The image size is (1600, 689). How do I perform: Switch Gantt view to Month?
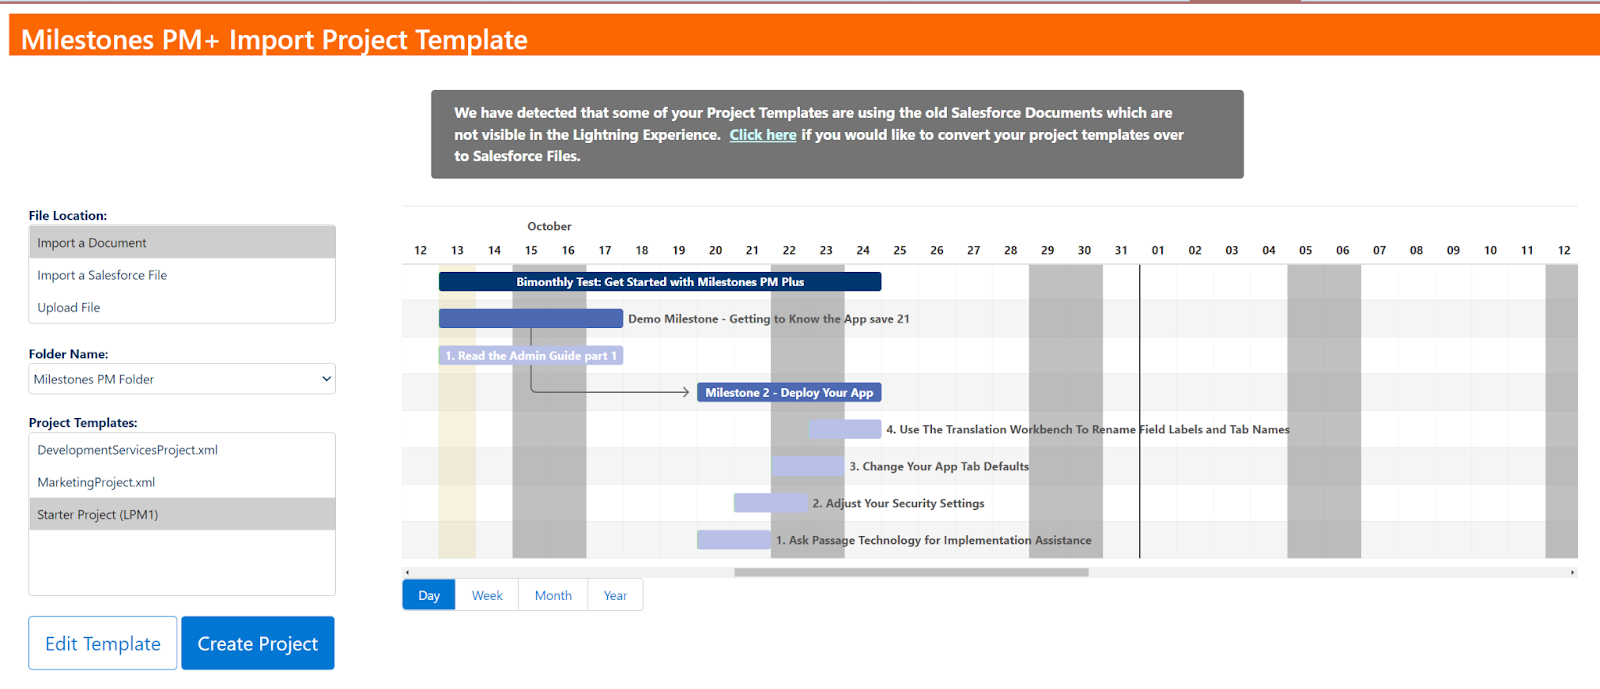[553, 595]
